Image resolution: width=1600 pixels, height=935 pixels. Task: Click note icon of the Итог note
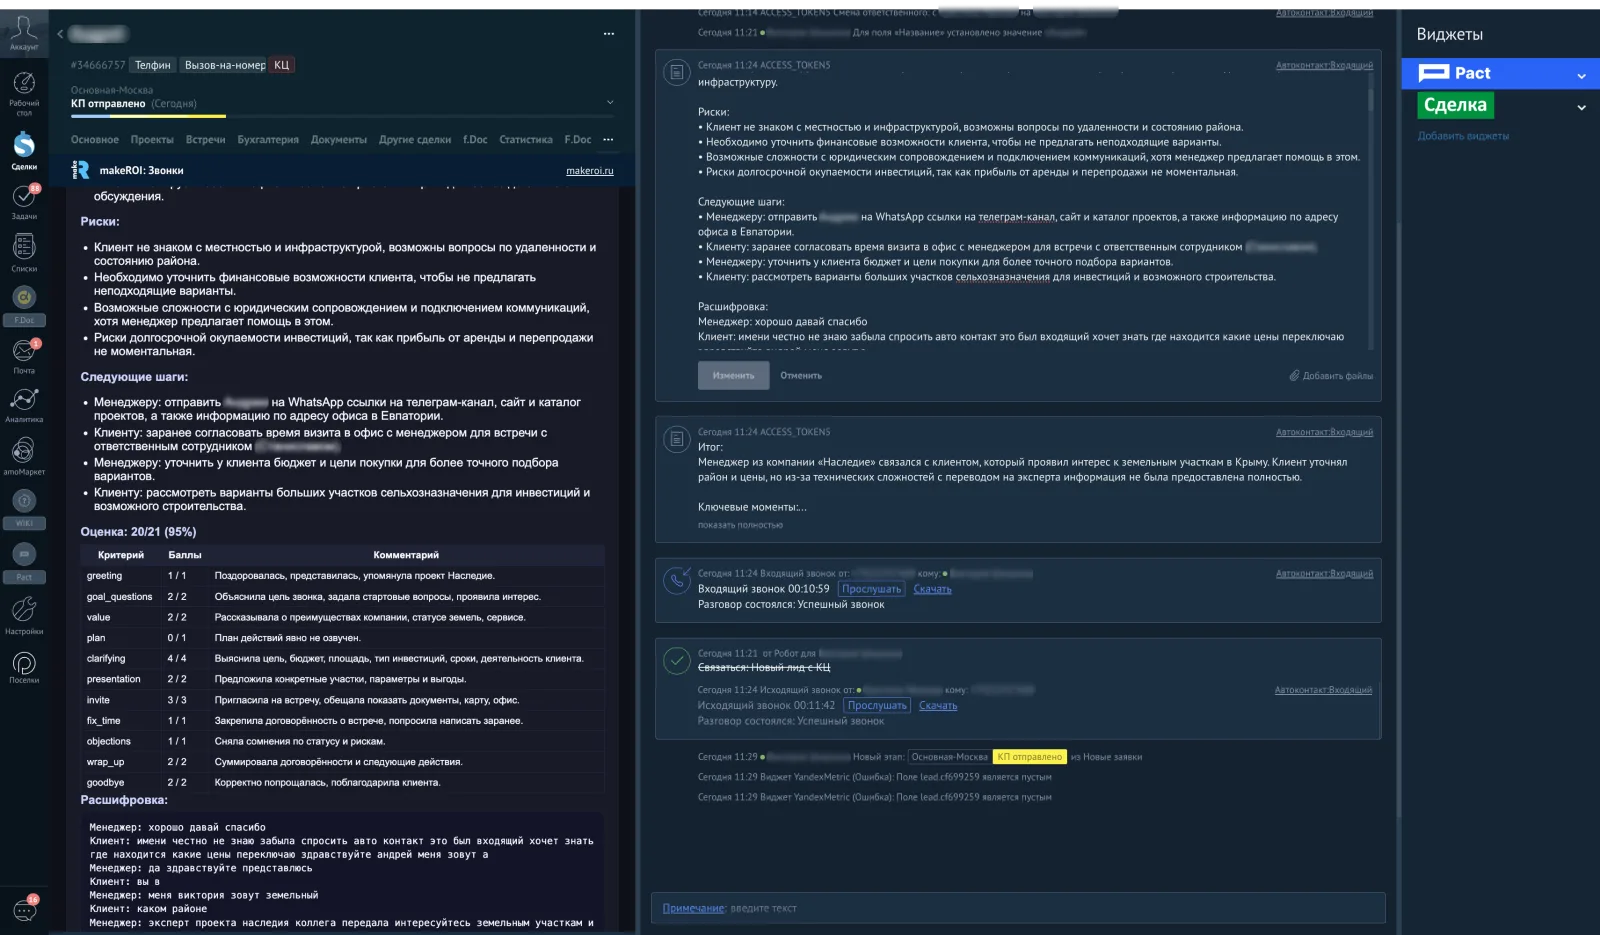pyautogui.click(x=677, y=438)
